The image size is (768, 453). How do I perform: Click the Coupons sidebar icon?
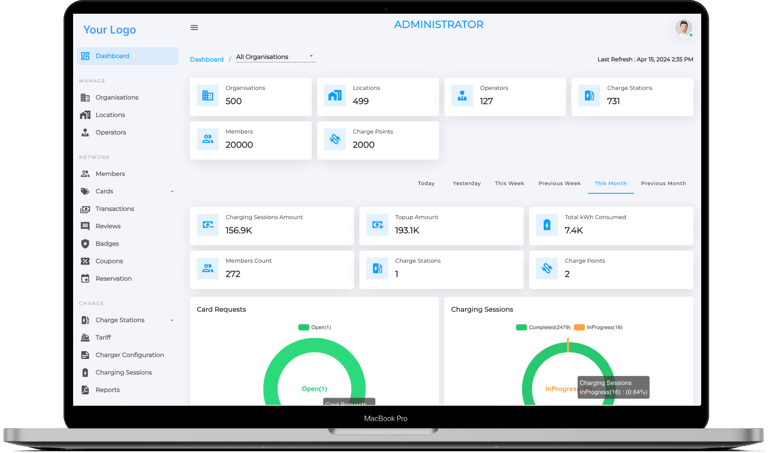[x=85, y=261]
